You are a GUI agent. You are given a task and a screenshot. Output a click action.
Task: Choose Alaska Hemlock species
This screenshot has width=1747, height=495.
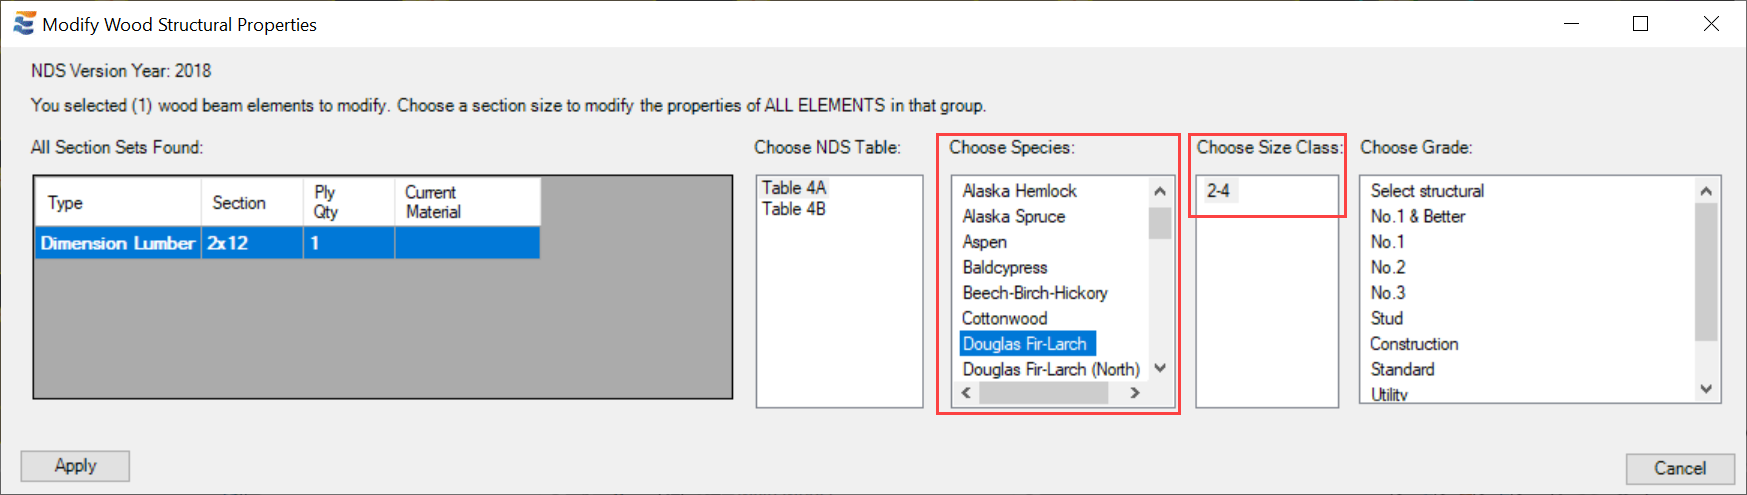click(x=1019, y=191)
